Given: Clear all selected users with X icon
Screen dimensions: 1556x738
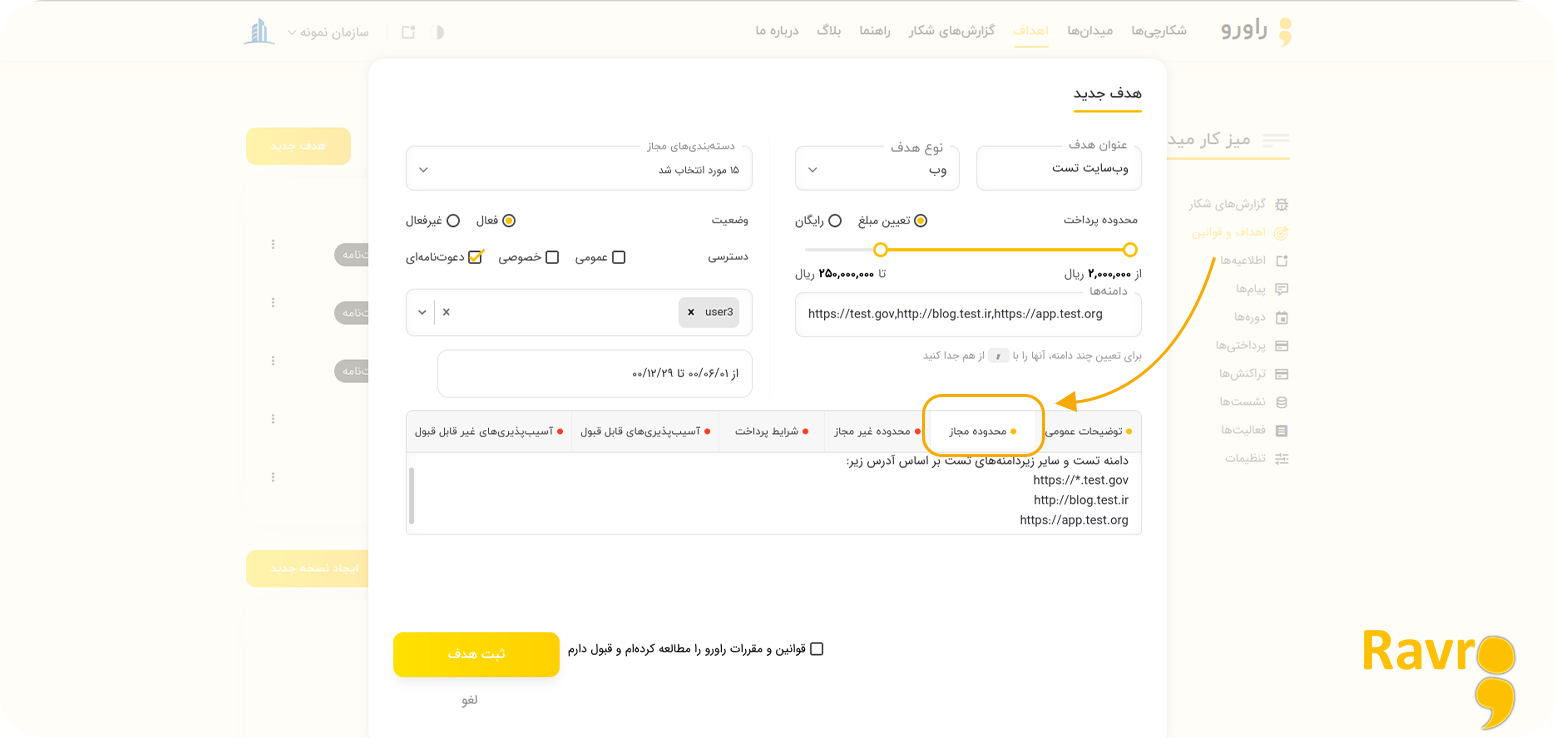Looking at the screenshot, I should 446,312.
